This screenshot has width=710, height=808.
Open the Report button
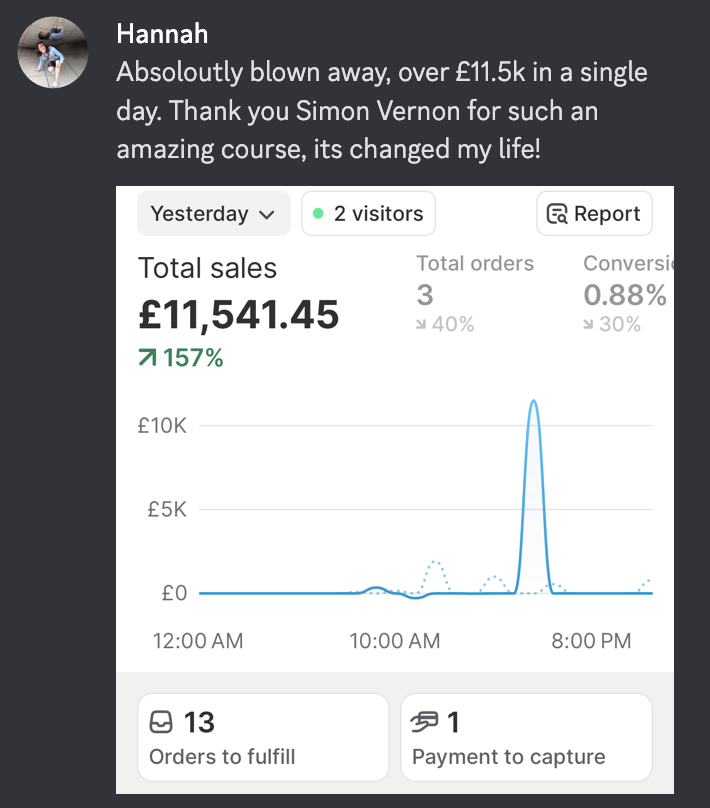pyautogui.click(x=594, y=213)
